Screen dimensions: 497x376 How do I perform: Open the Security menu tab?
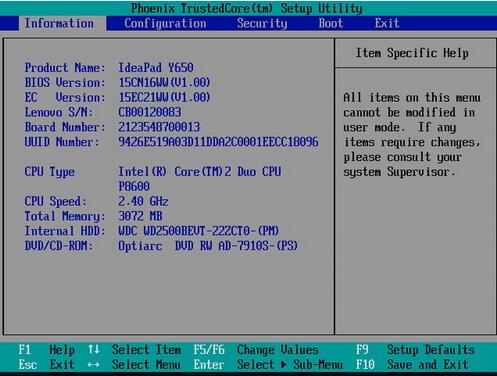click(x=262, y=23)
